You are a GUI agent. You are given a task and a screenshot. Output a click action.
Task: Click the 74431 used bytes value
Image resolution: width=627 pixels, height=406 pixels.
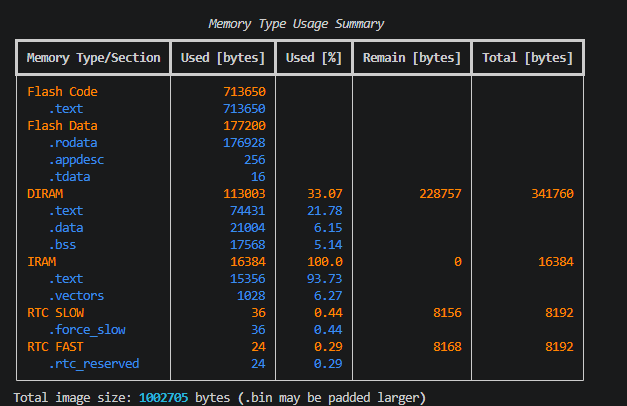click(x=248, y=211)
